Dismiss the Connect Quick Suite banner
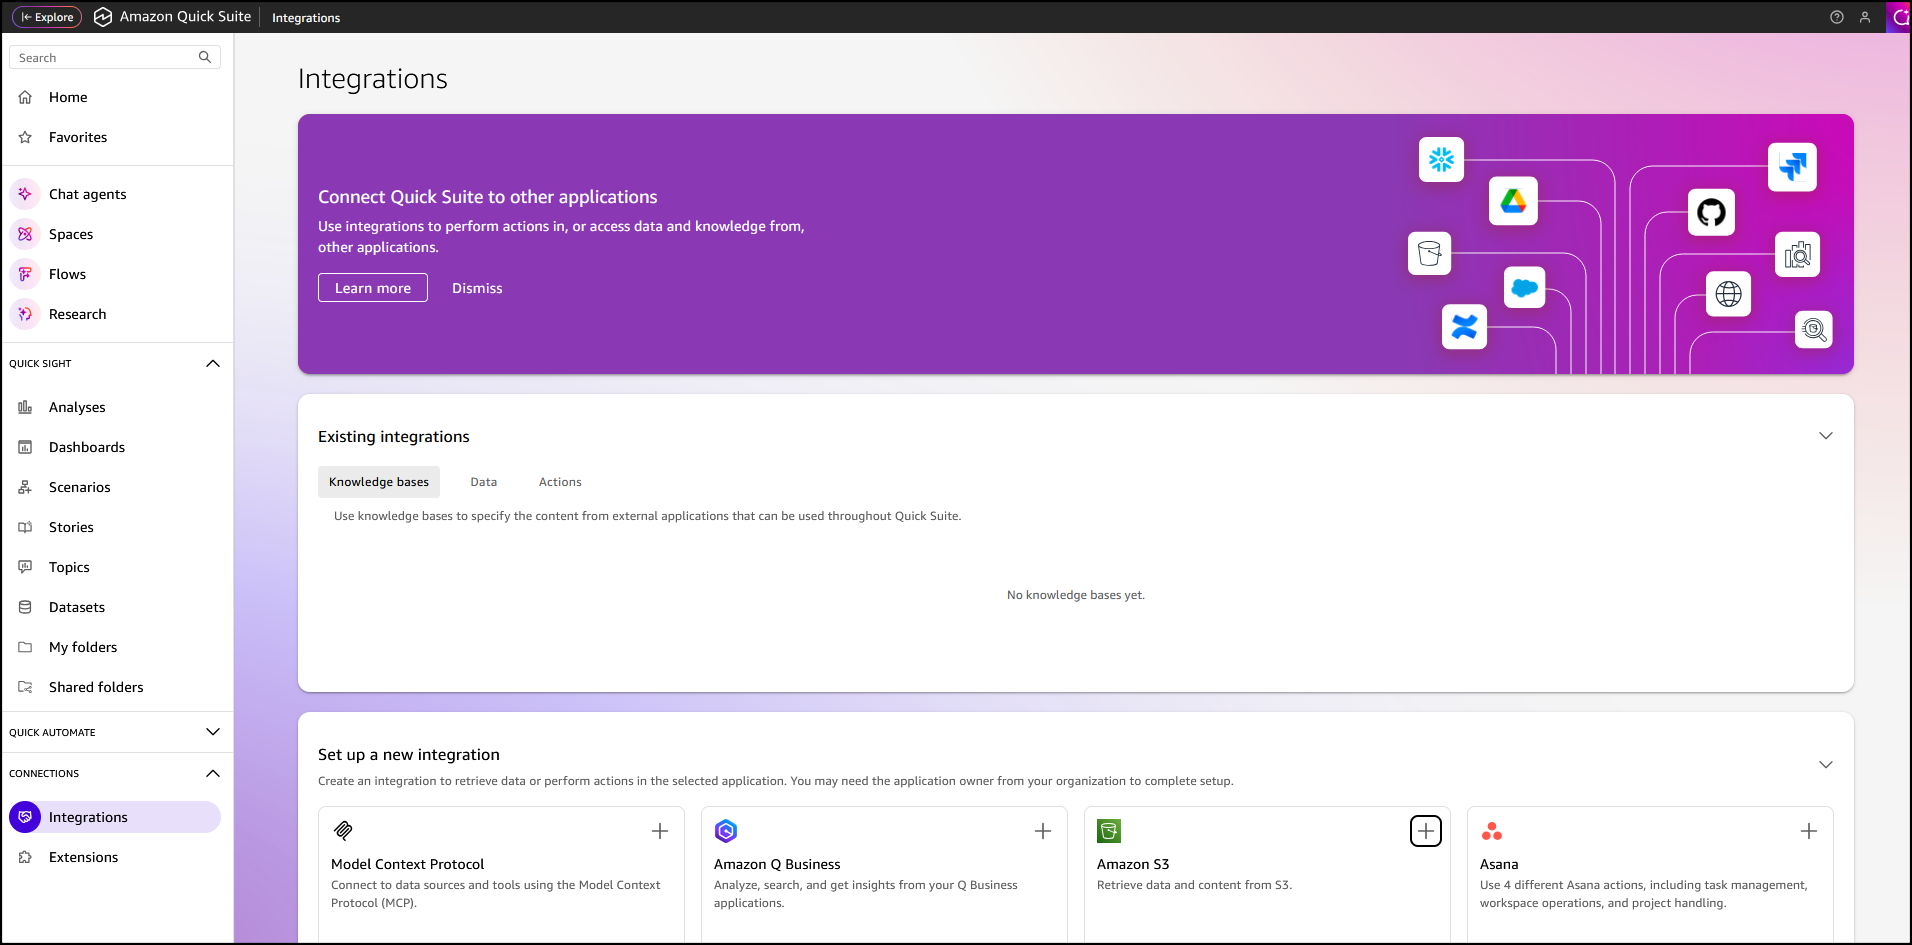Viewport: 1912px width, 945px height. (x=477, y=288)
